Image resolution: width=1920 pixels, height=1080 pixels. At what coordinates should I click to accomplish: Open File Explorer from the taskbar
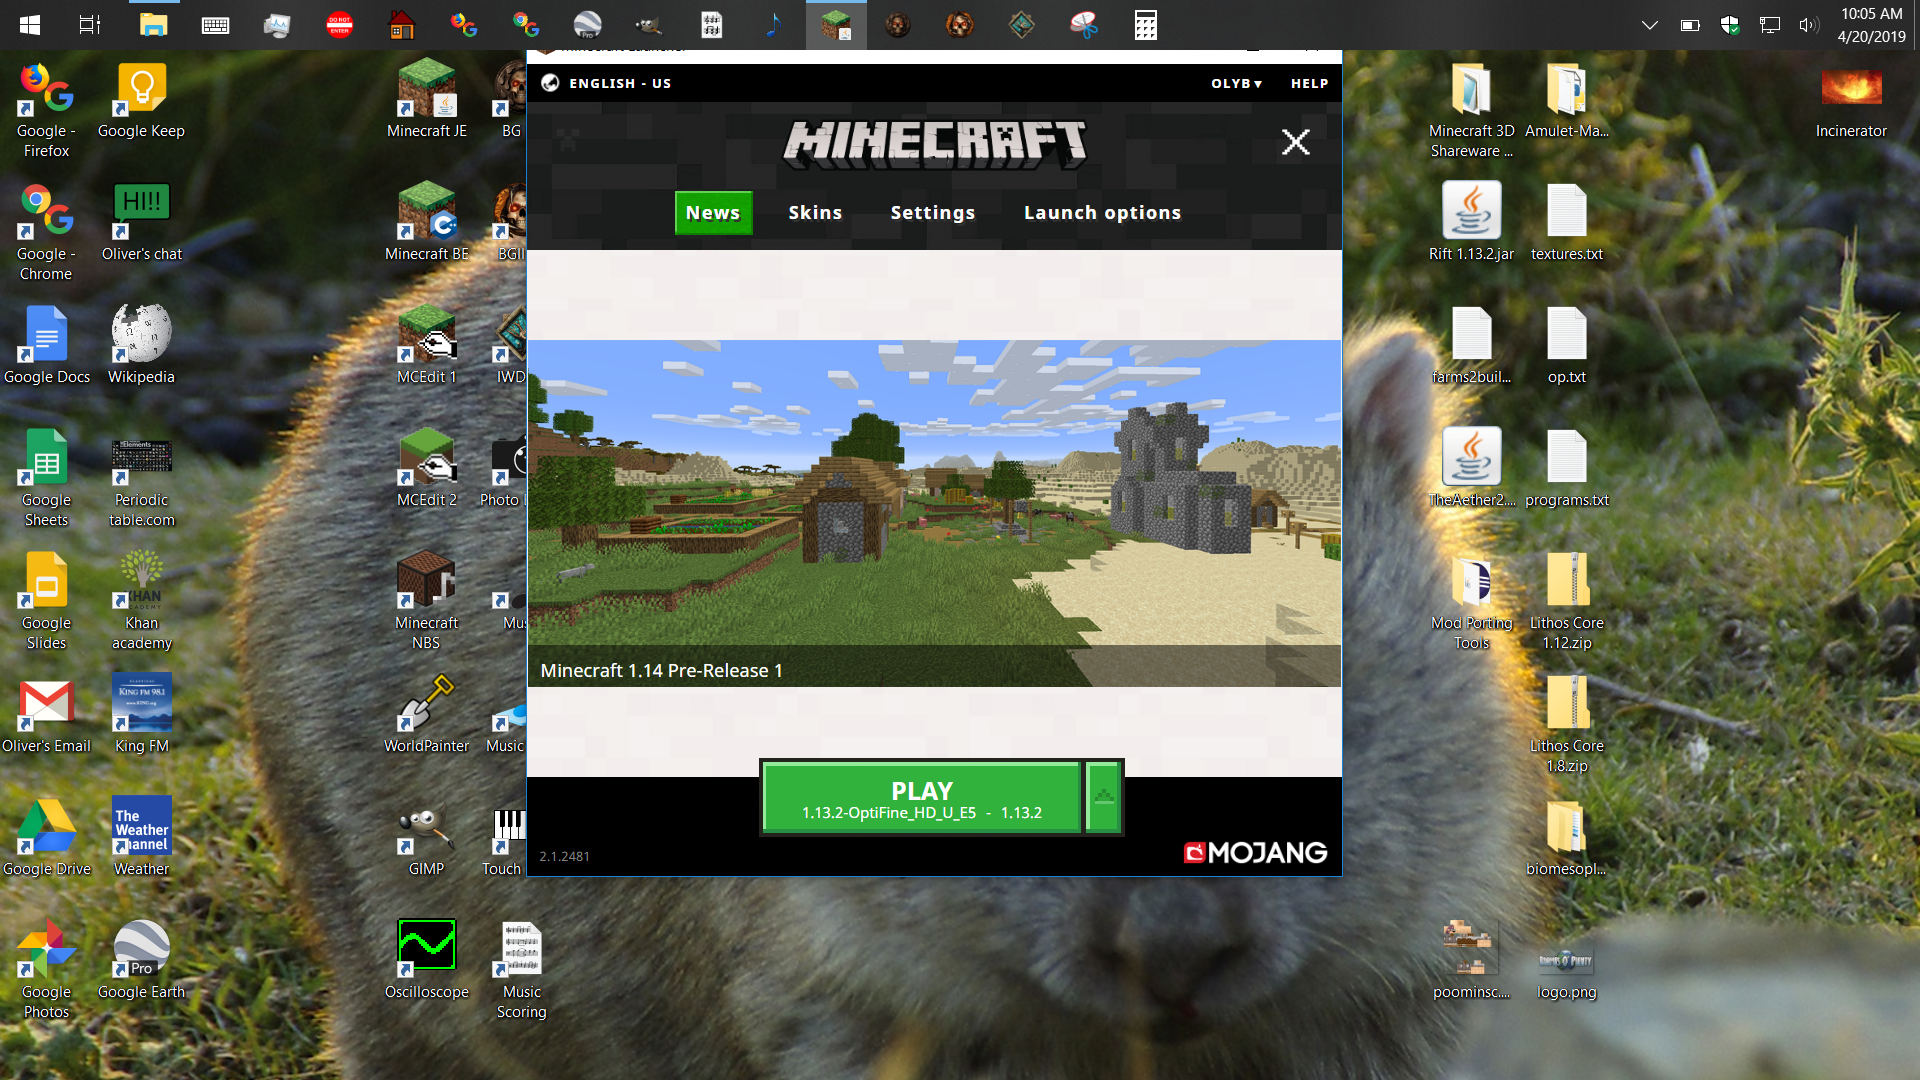coord(153,25)
